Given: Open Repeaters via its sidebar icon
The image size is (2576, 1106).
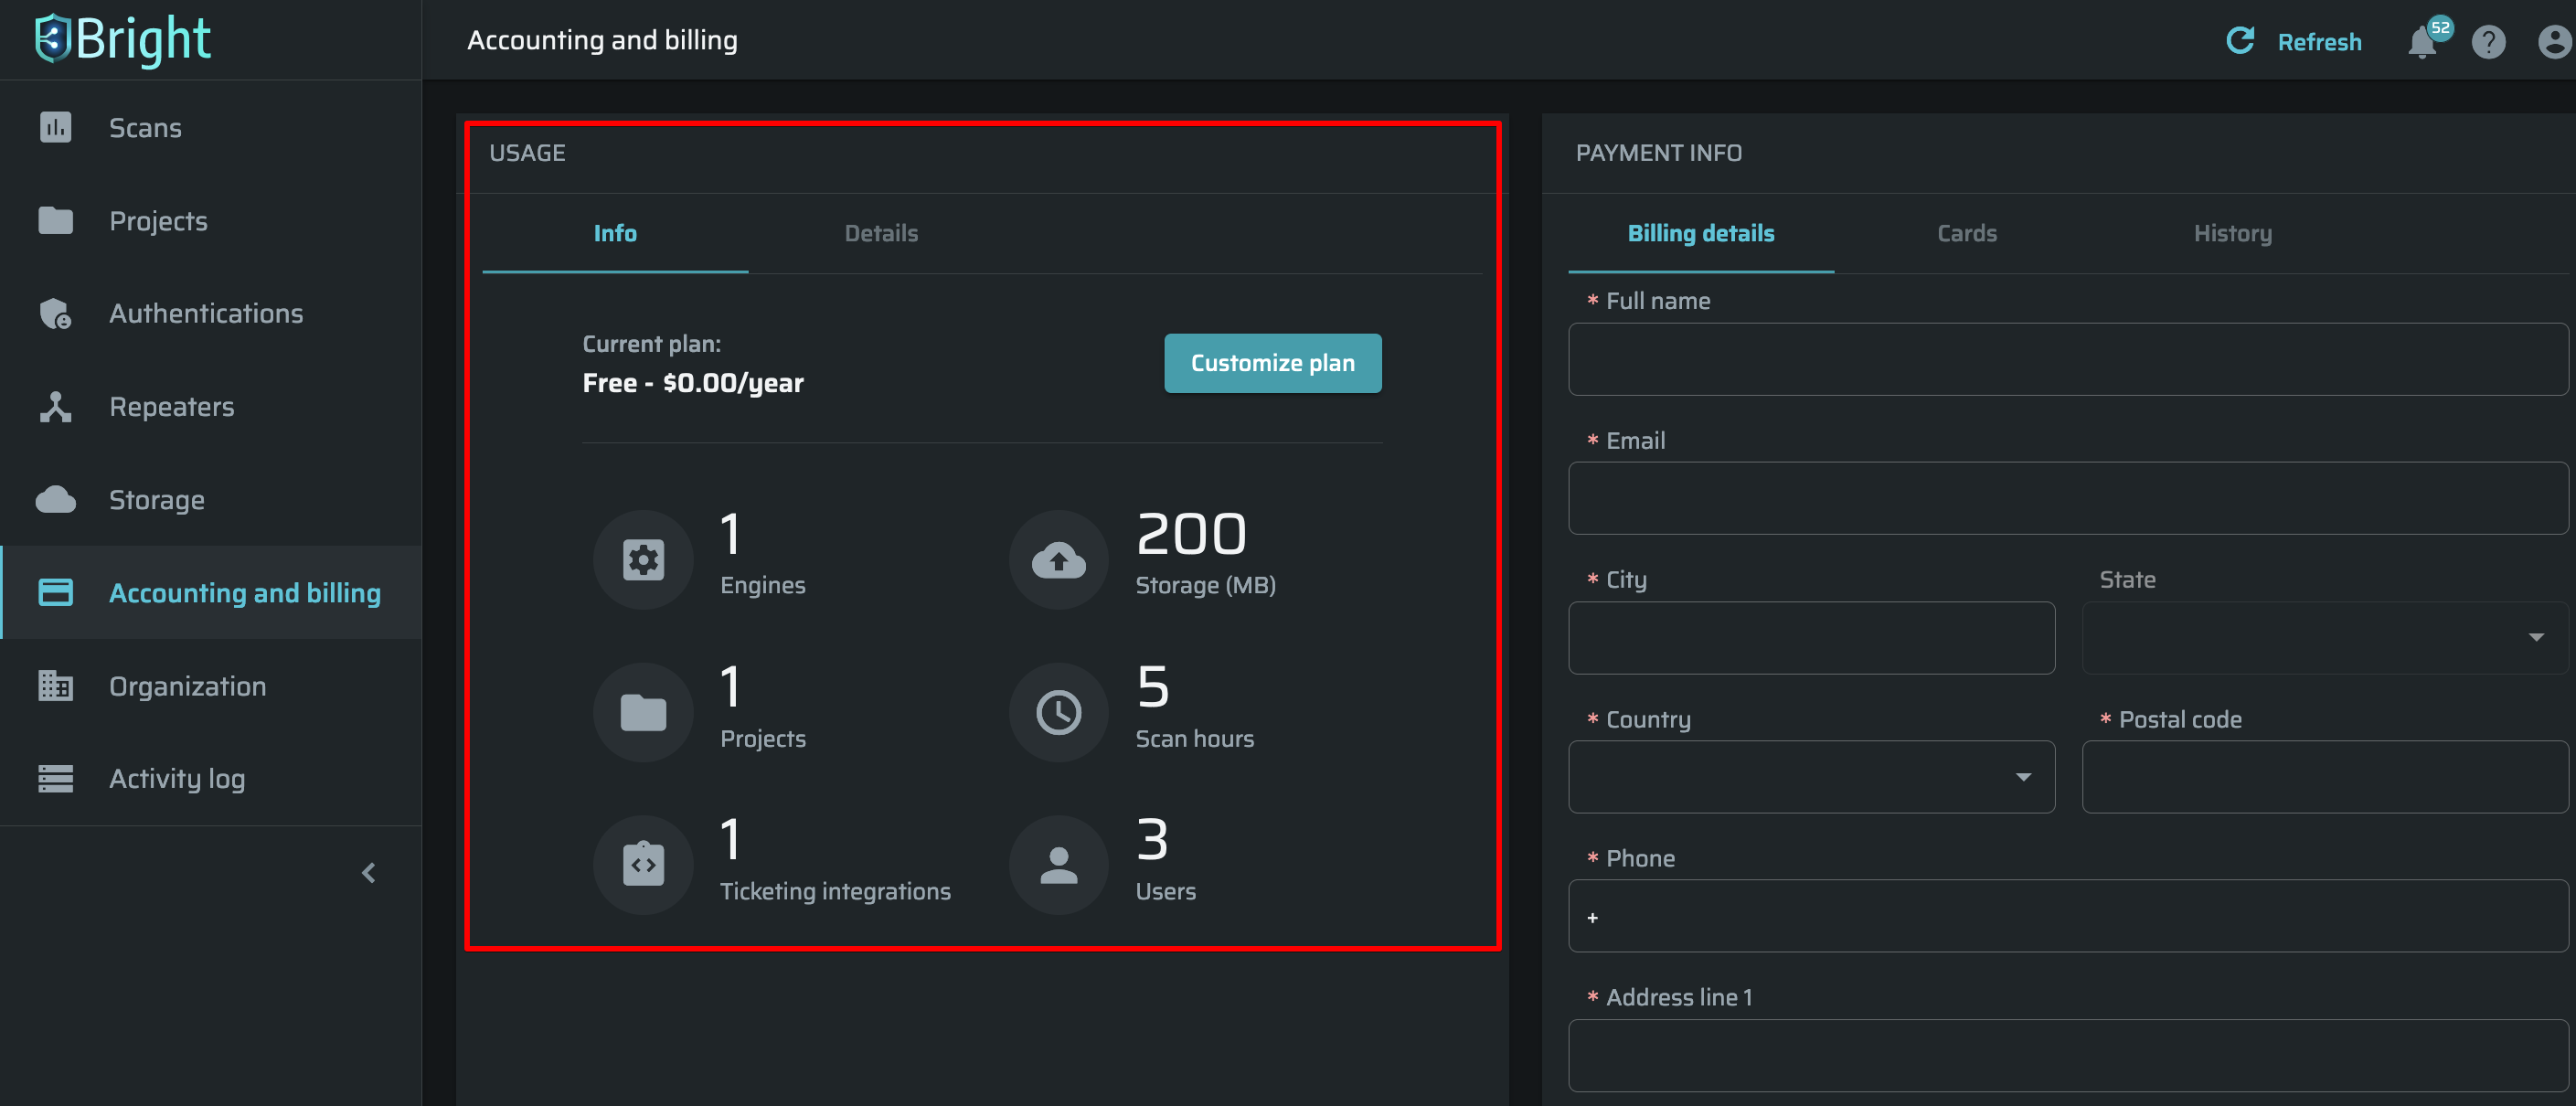Looking at the screenshot, I should [x=55, y=407].
